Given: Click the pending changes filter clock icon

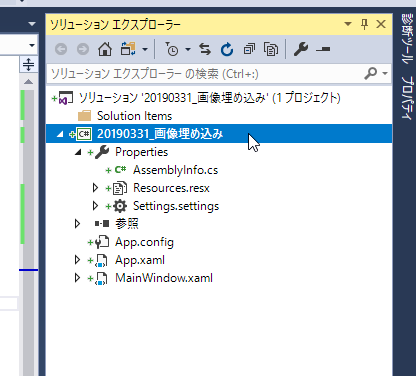Looking at the screenshot, I should click(x=172, y=49).
